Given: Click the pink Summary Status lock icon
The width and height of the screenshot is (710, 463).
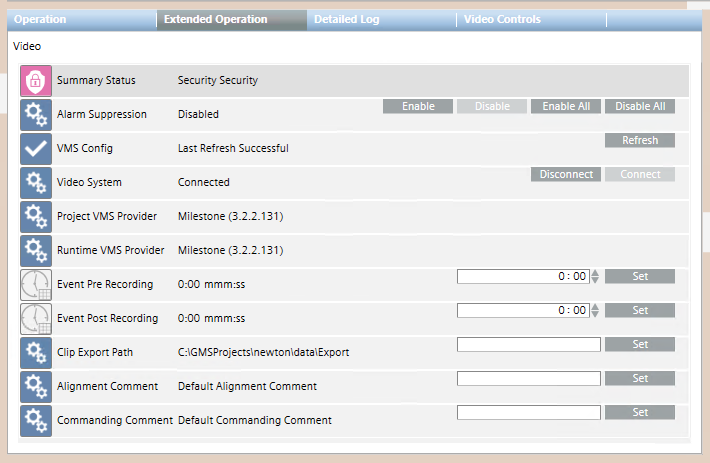Looking at the screenshot, I should [x=36, y=81].
